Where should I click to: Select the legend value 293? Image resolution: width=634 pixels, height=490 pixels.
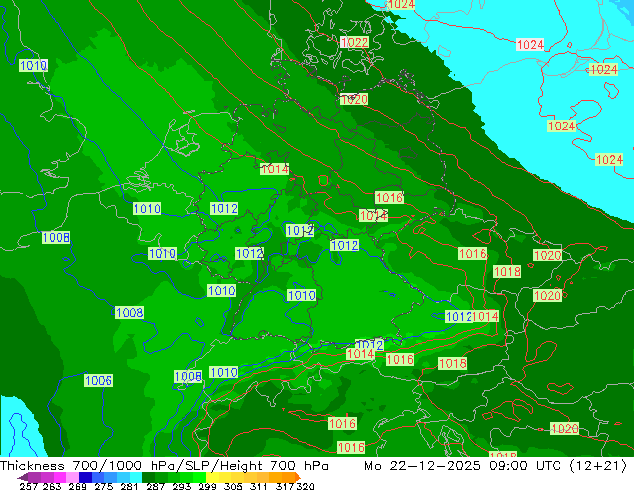tap(182, 486)
